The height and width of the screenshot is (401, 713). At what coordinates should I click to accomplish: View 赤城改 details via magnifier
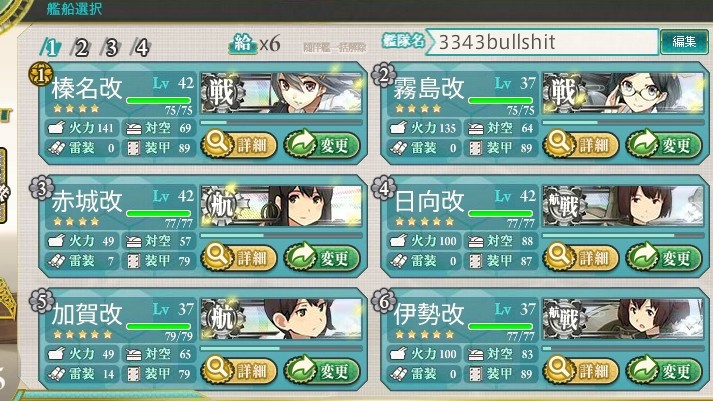pos(240,258)
